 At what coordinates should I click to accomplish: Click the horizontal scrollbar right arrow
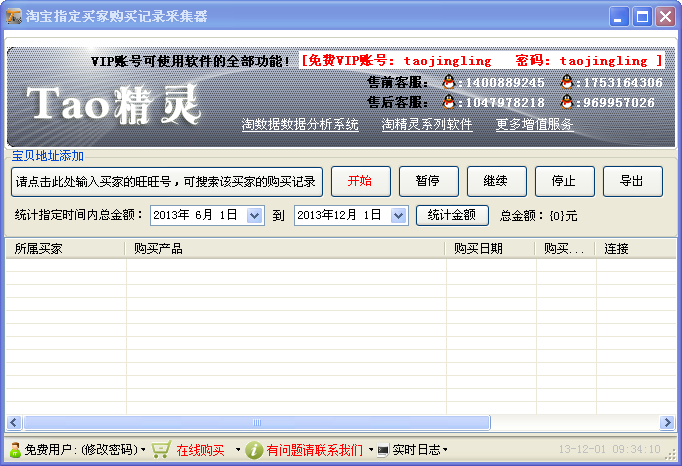pos(668,422)
